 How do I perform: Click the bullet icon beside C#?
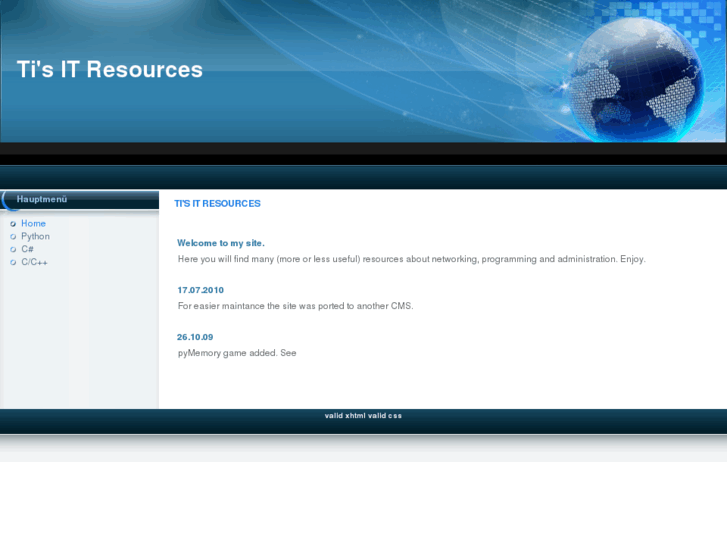click(13, 250)
